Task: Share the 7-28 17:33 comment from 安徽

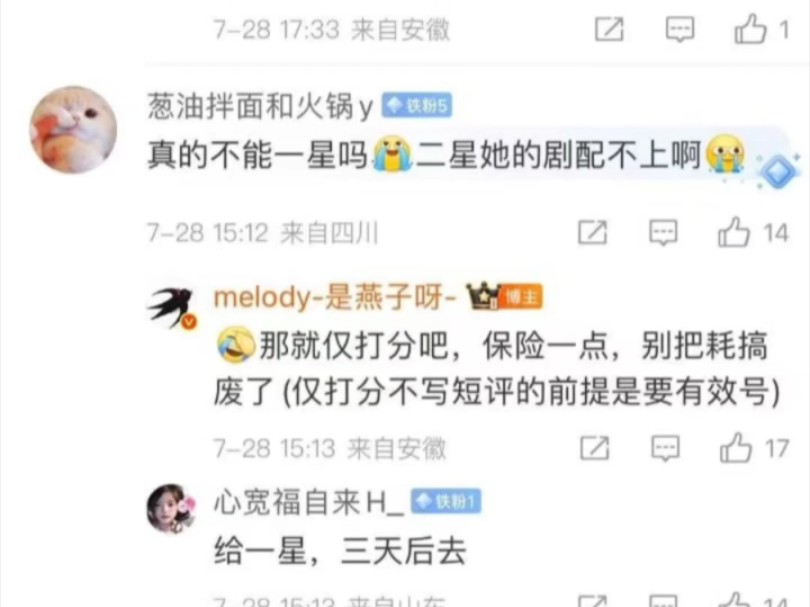Action: point(610,29)
